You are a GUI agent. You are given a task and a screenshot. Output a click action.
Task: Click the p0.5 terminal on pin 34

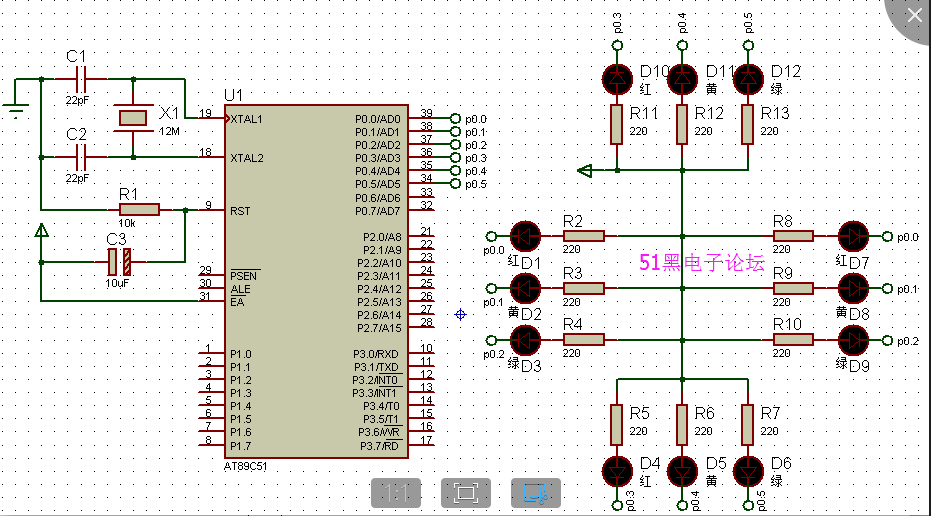pos(455,184)
